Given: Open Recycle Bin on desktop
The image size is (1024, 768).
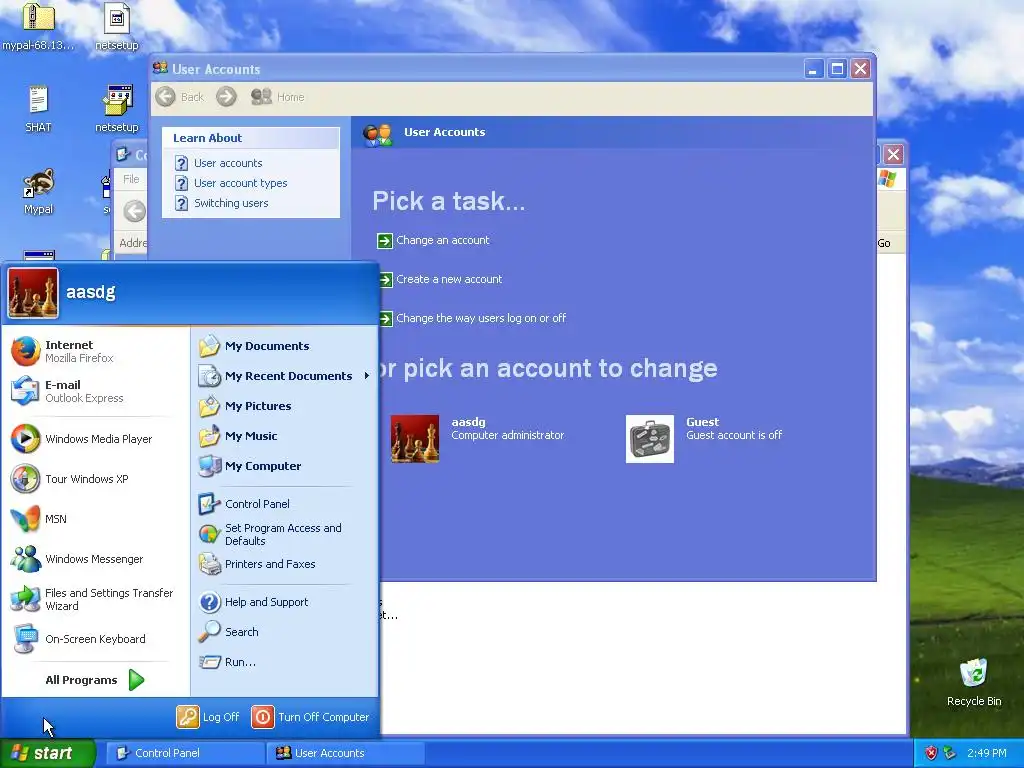Looking at the screenshot, I should 974,682.
